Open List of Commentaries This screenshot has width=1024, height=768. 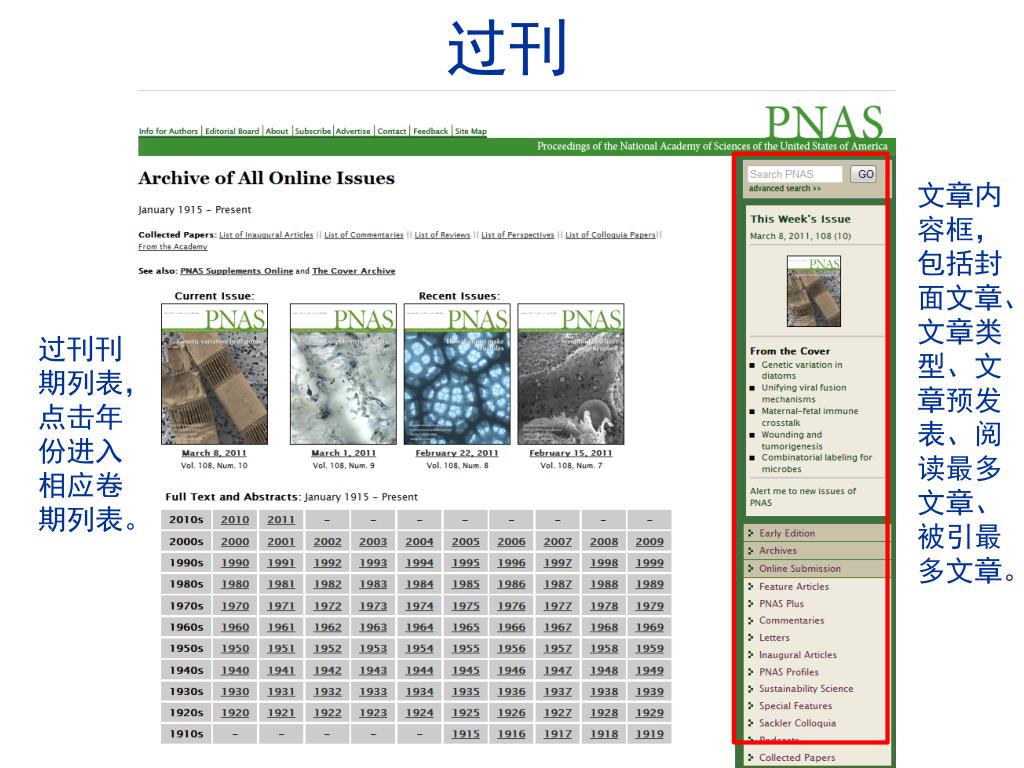pyautogui.click(x=364, y=235)
